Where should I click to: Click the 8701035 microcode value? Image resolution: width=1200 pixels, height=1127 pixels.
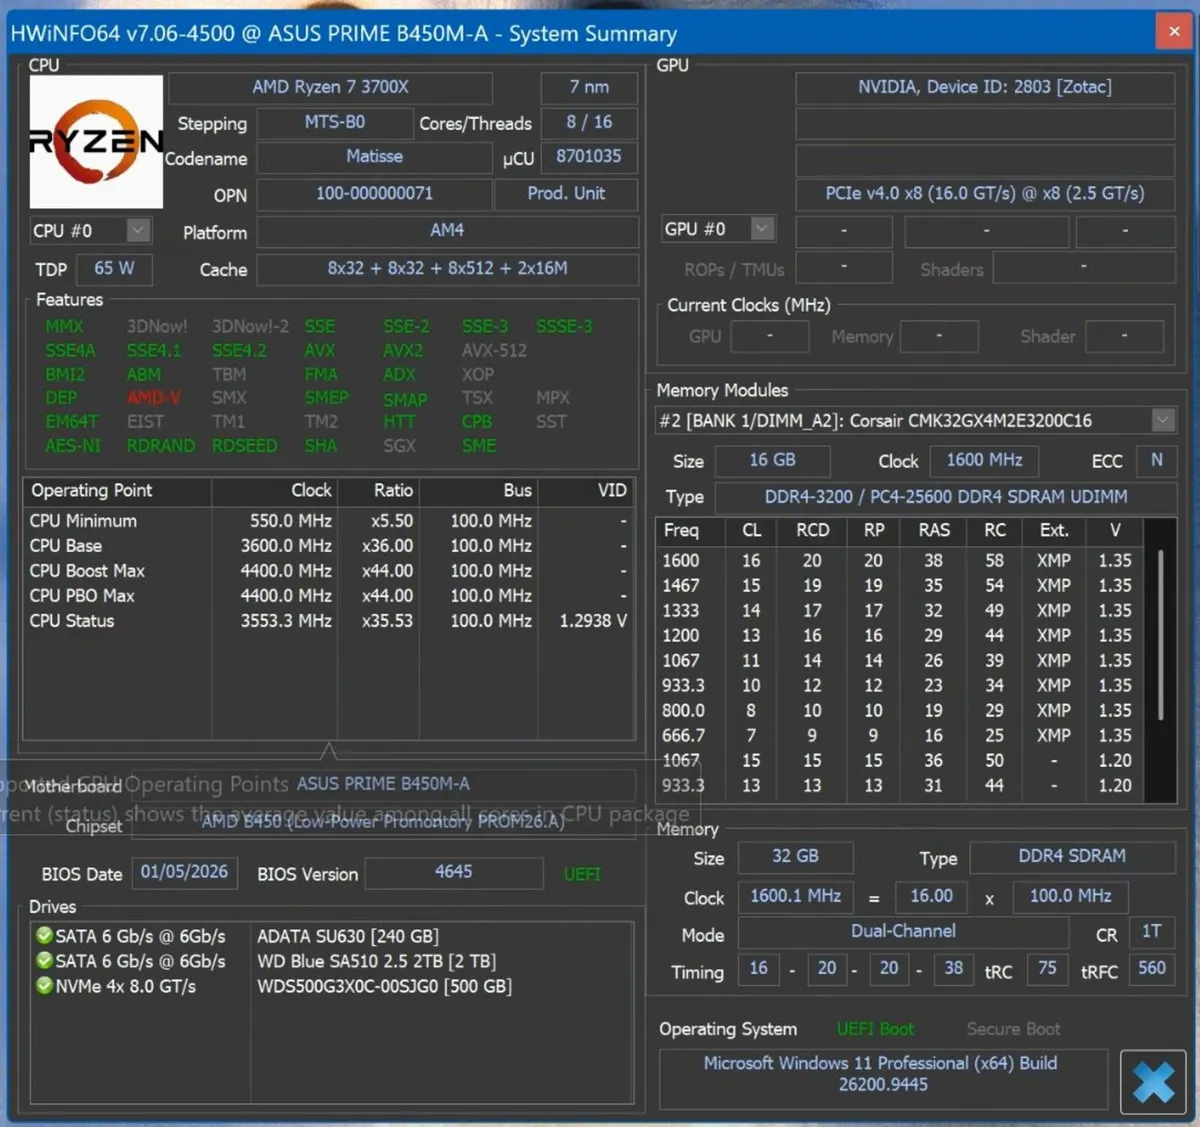pyautogui.click(x=589, y=158)
